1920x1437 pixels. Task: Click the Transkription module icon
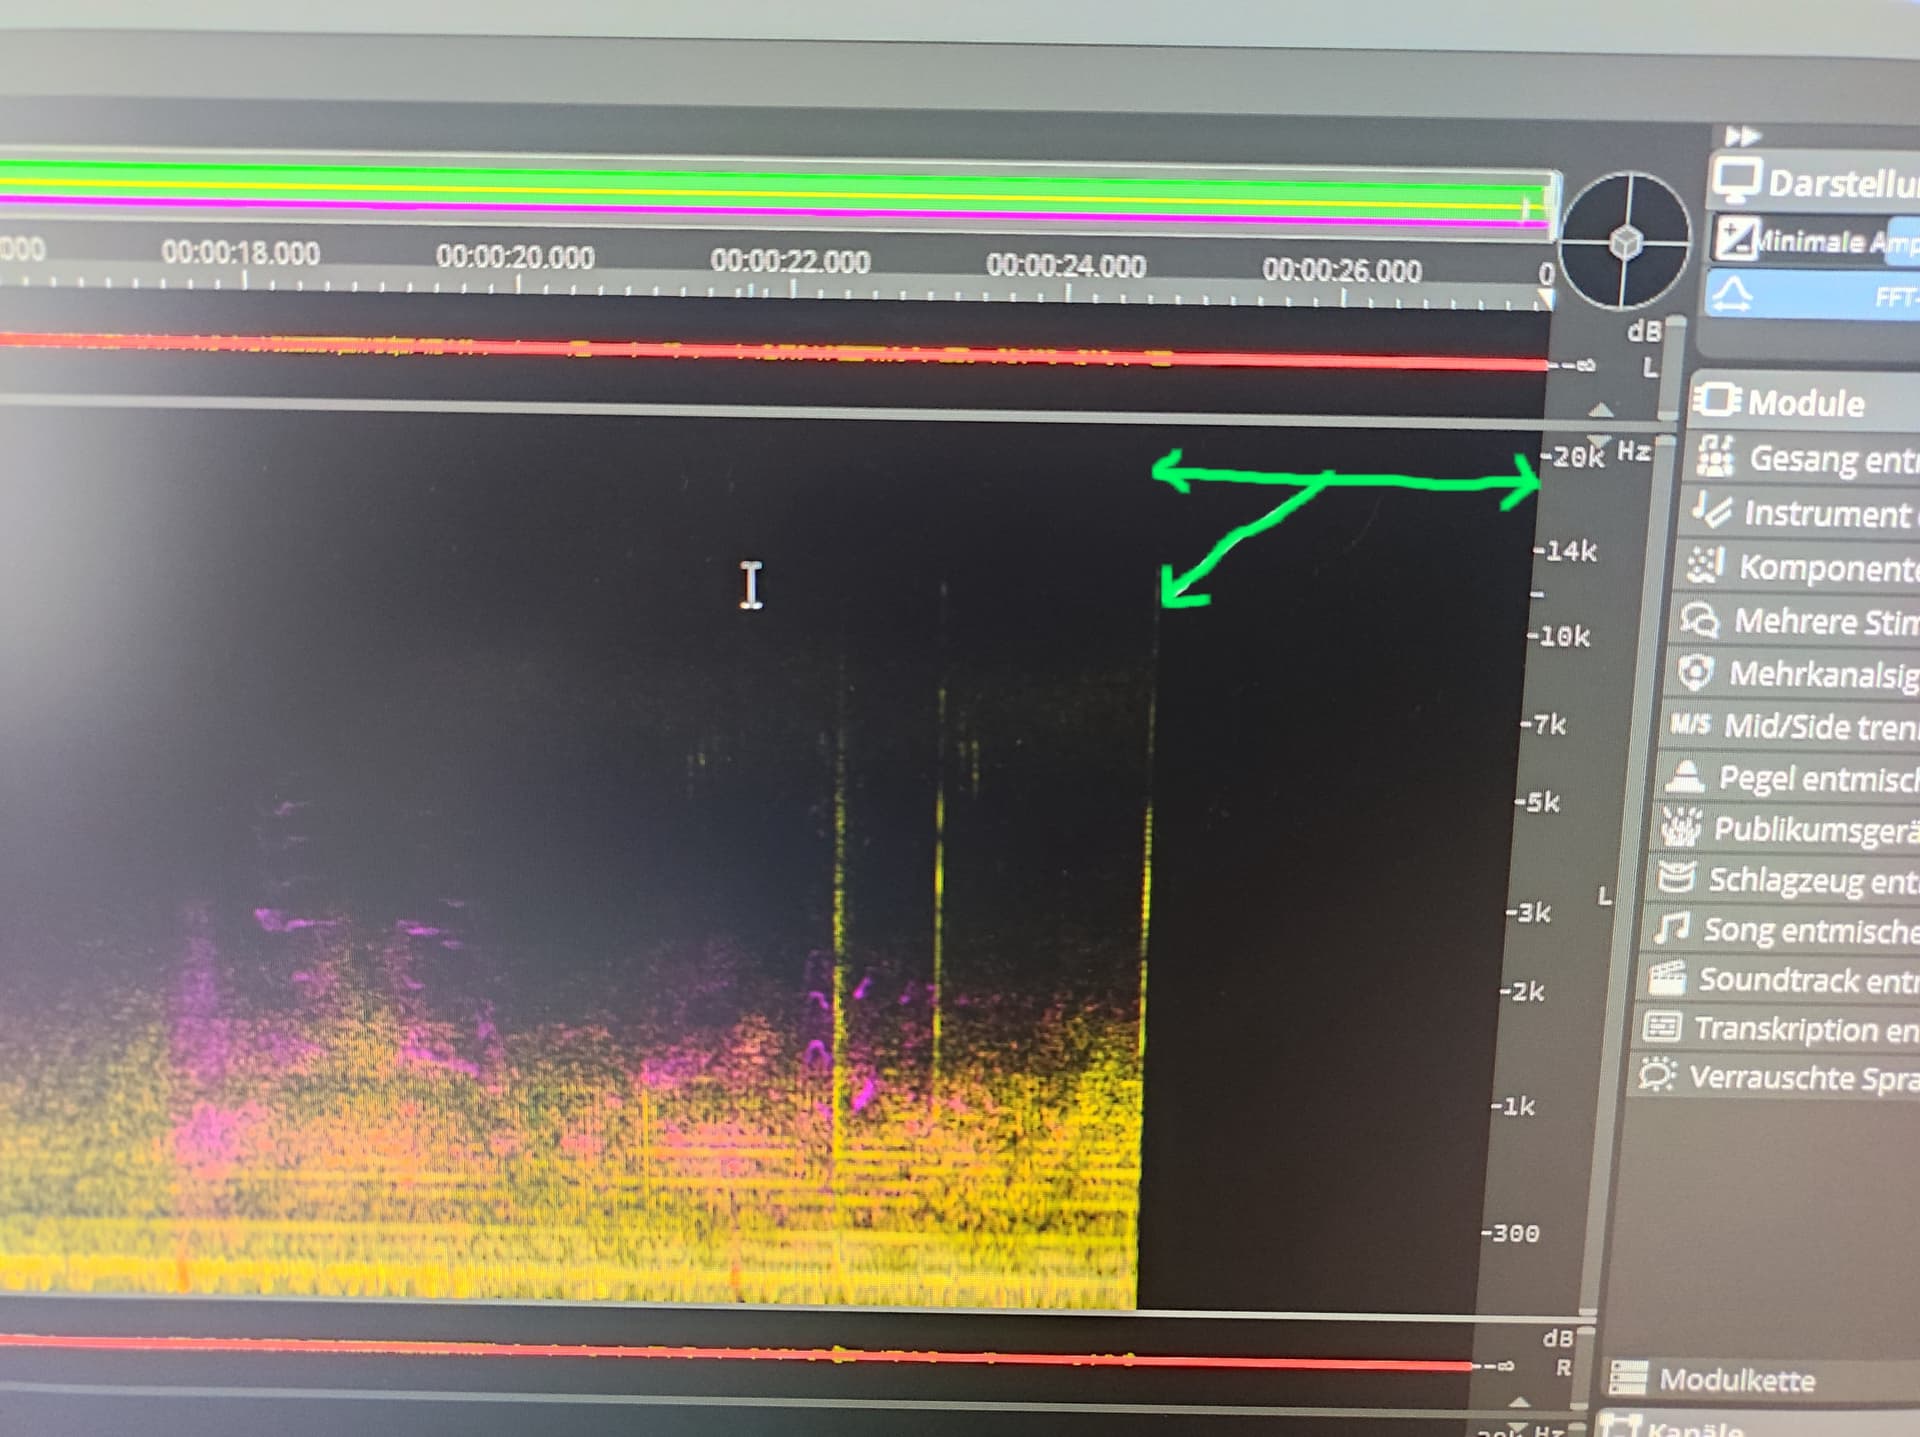(x=1662, y=1026)
